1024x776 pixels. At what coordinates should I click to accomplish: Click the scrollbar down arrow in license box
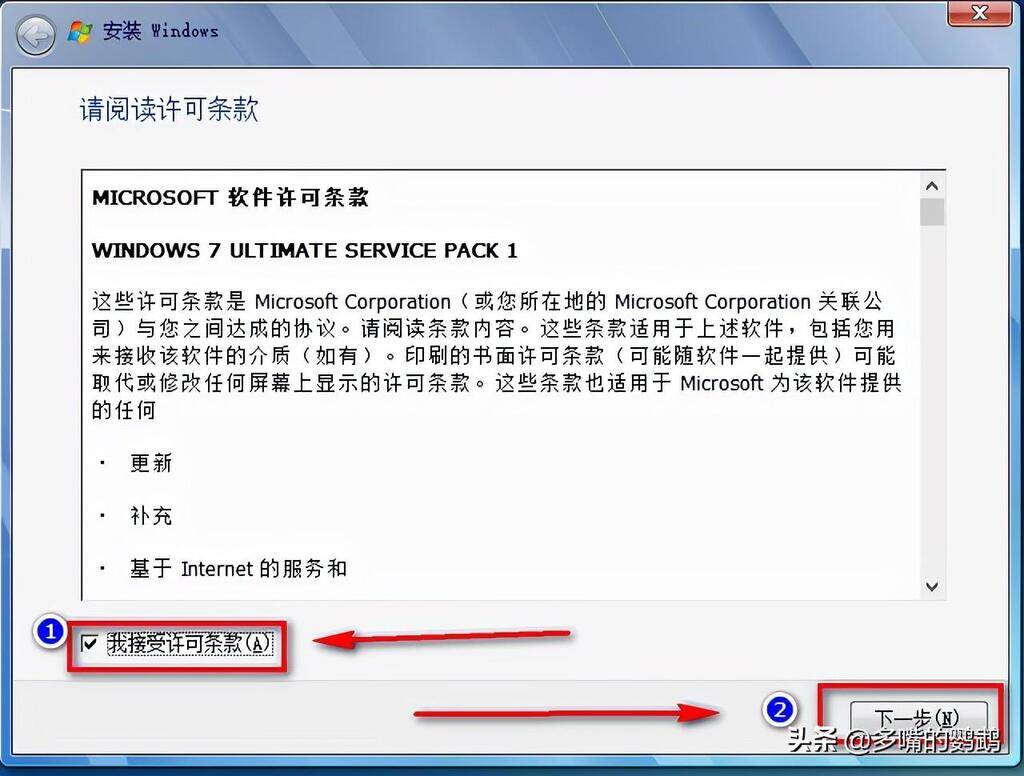click(932, 587)
